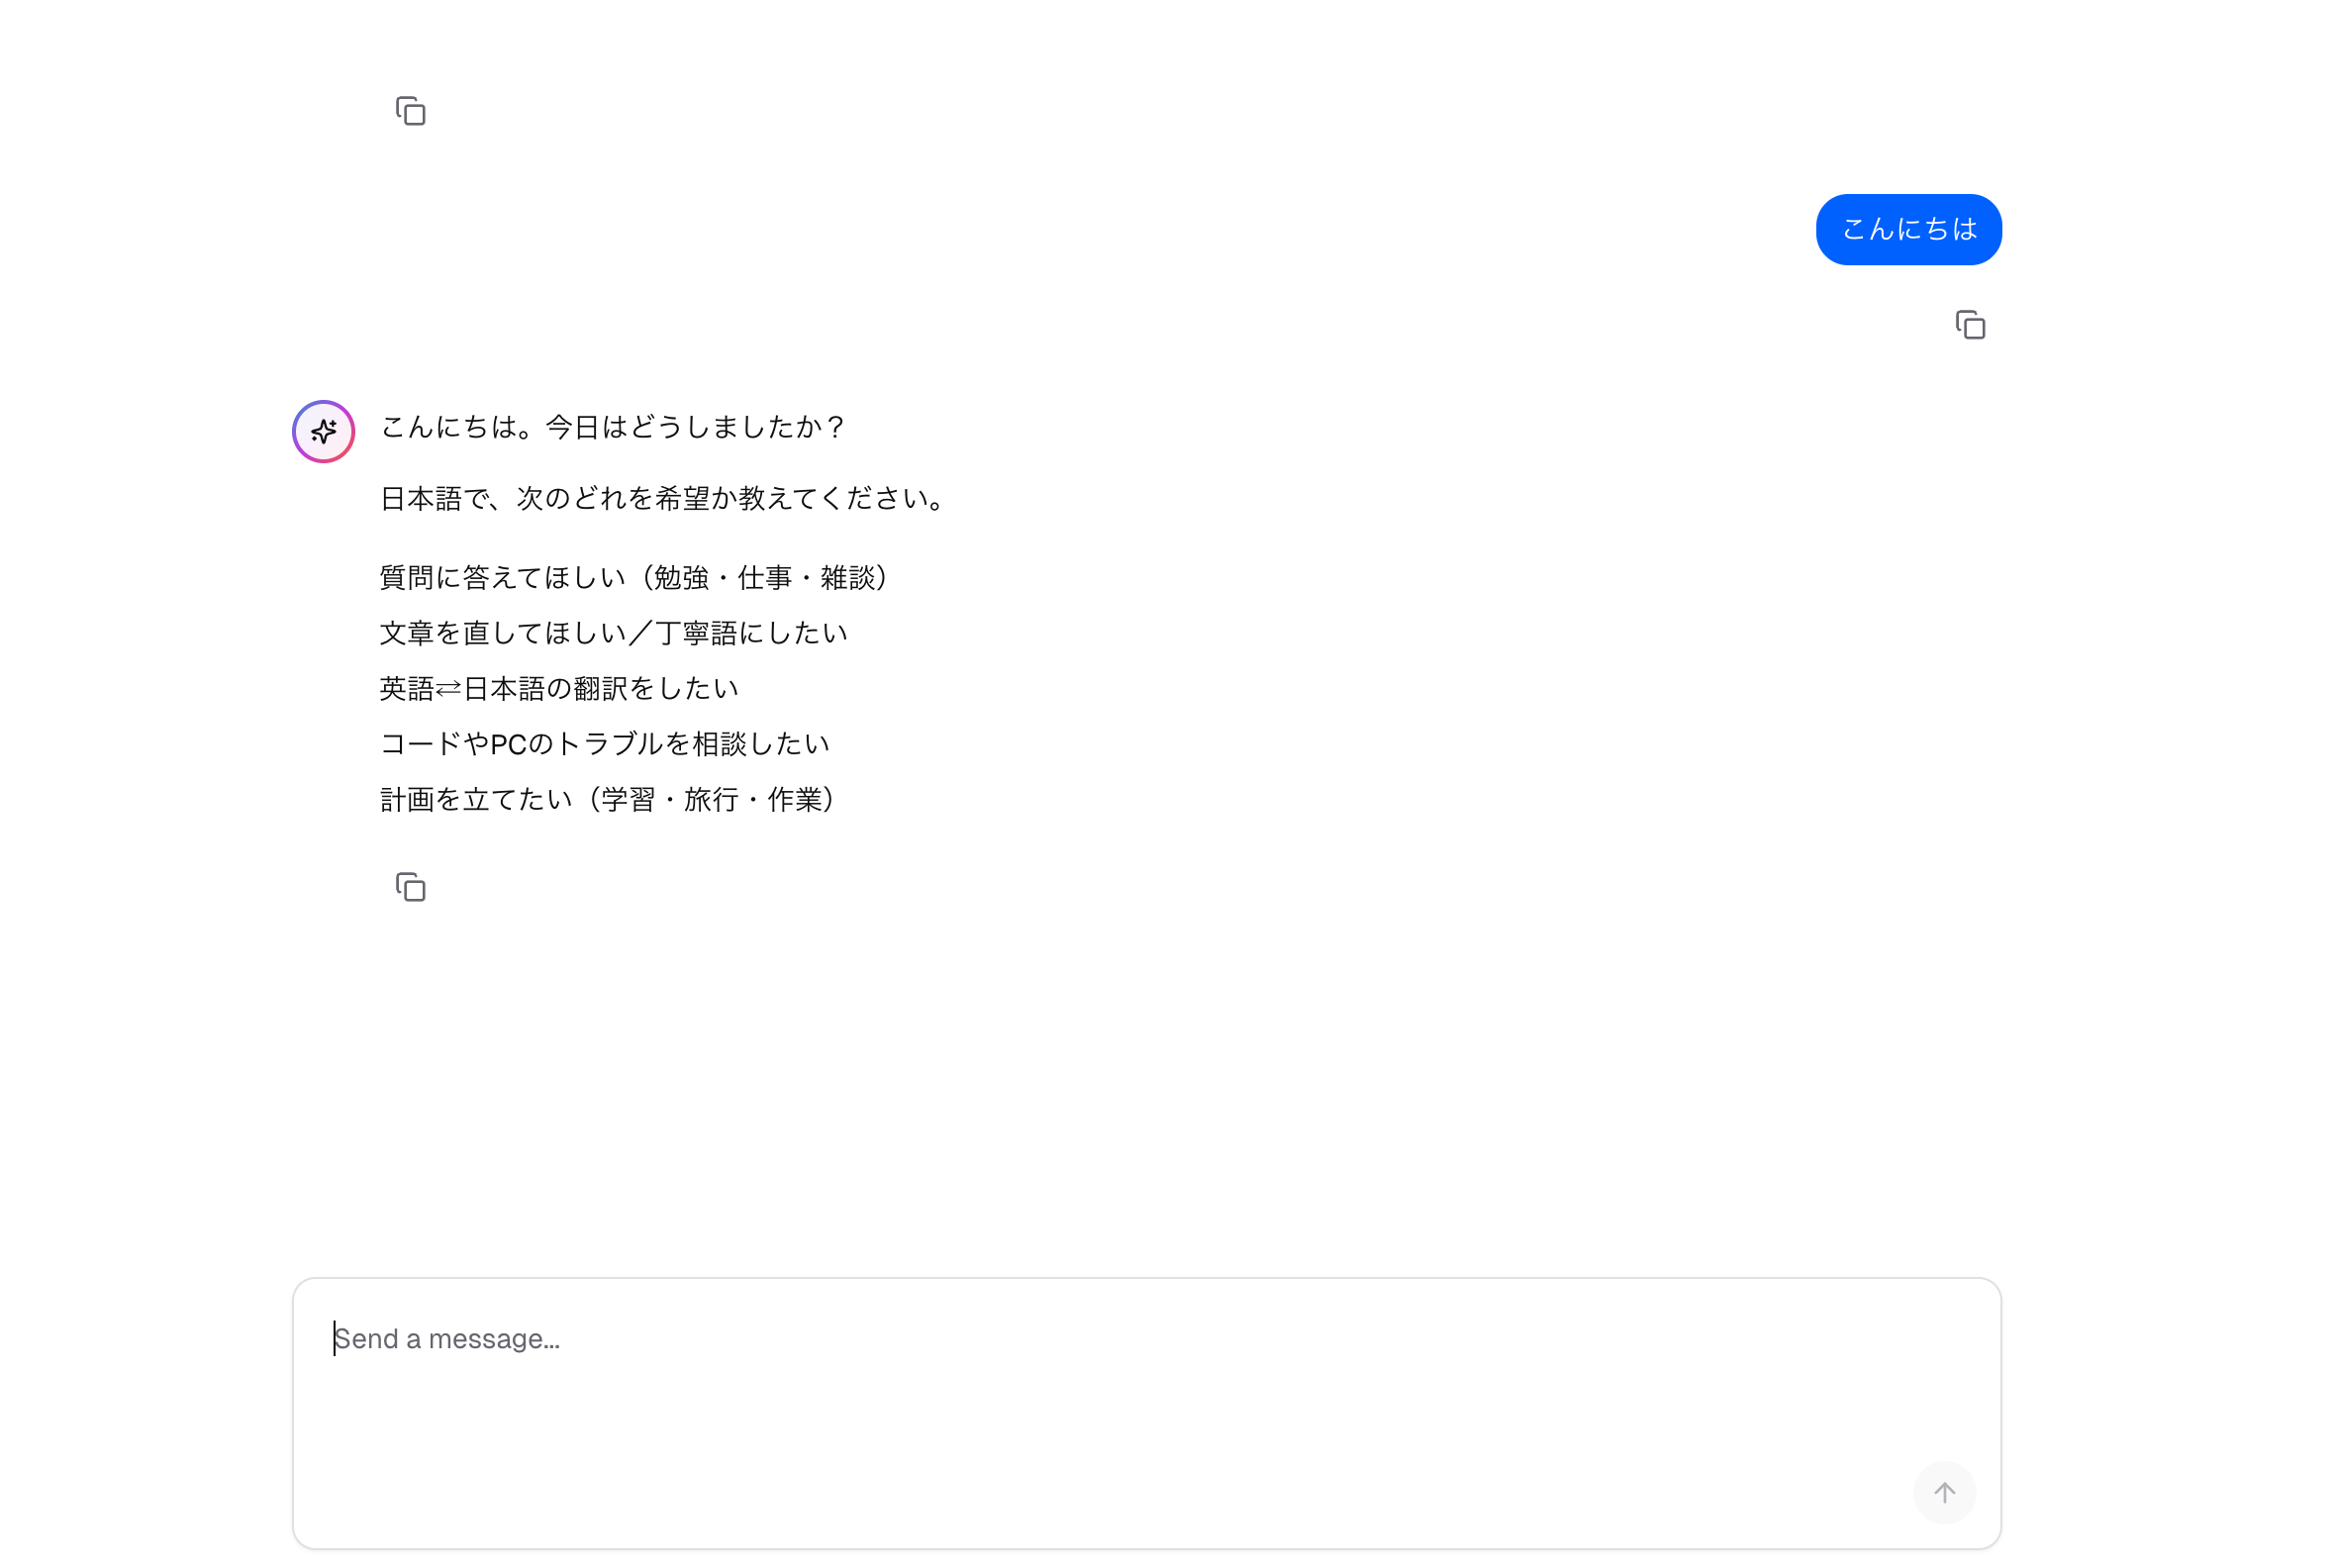Click the greeting text こんにちは。今日はどうしましたか？
This screenshot has width=2332, height=1568.
tap(612, 426)
